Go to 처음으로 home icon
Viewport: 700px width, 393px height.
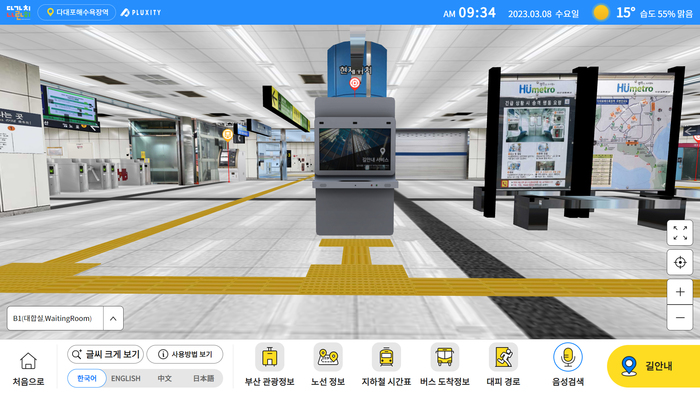tap(28, 361)
